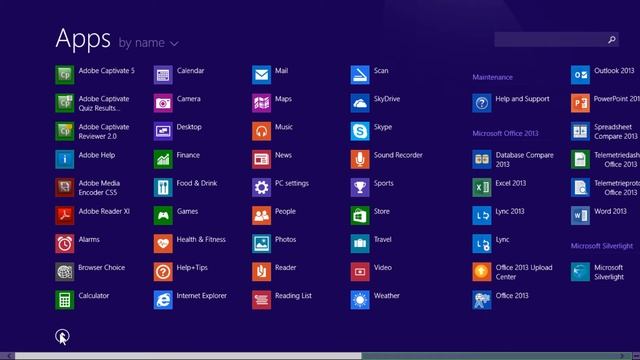Launch Outlook 2013

click(x=603, y=75)
